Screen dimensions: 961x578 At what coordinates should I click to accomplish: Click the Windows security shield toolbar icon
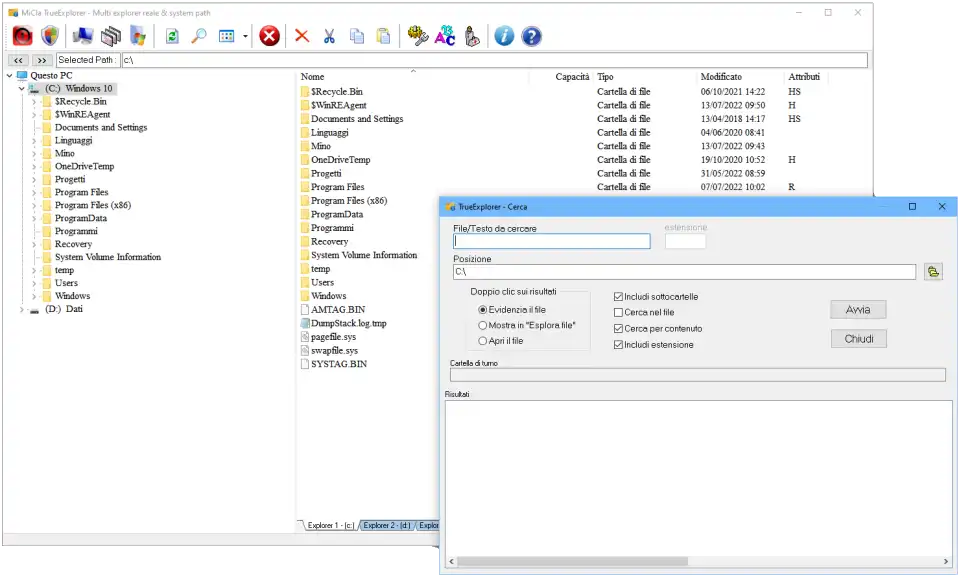click(50, 36)
